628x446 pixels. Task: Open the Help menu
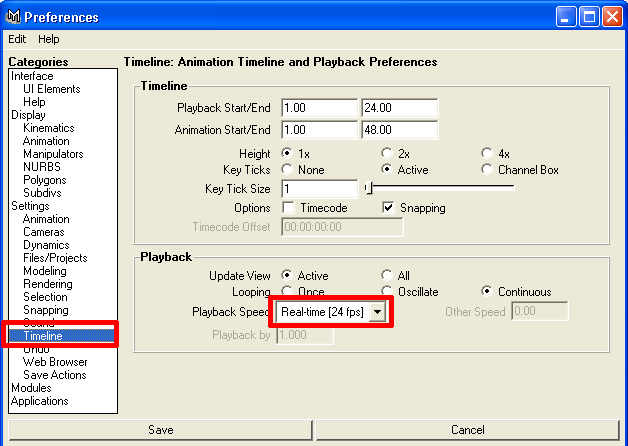tap(49, 39)
